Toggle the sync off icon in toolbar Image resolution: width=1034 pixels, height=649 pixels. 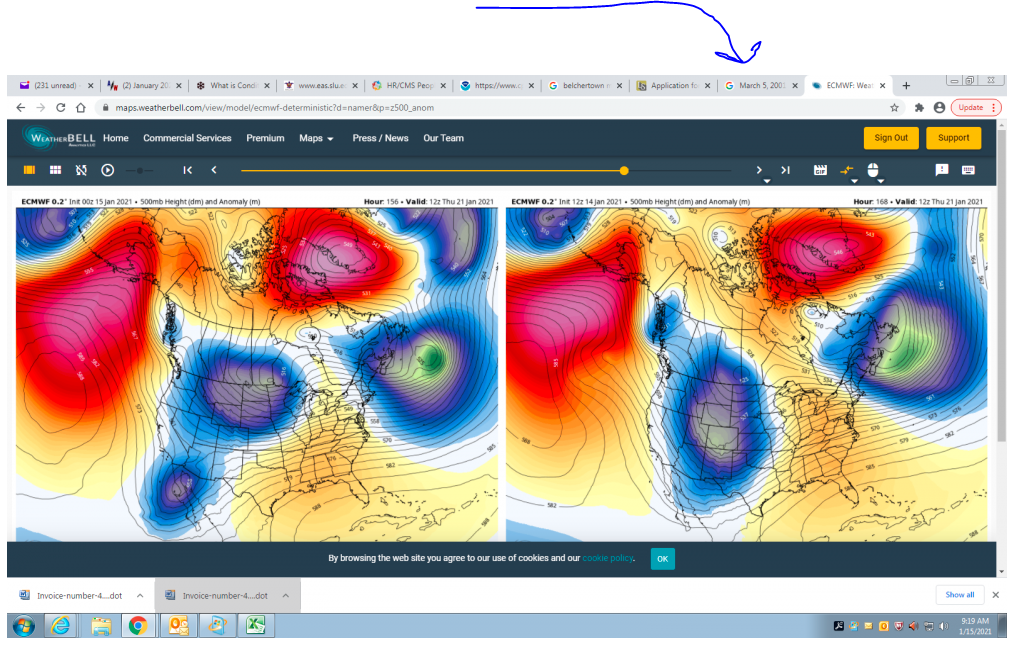[x=81, y=170]
